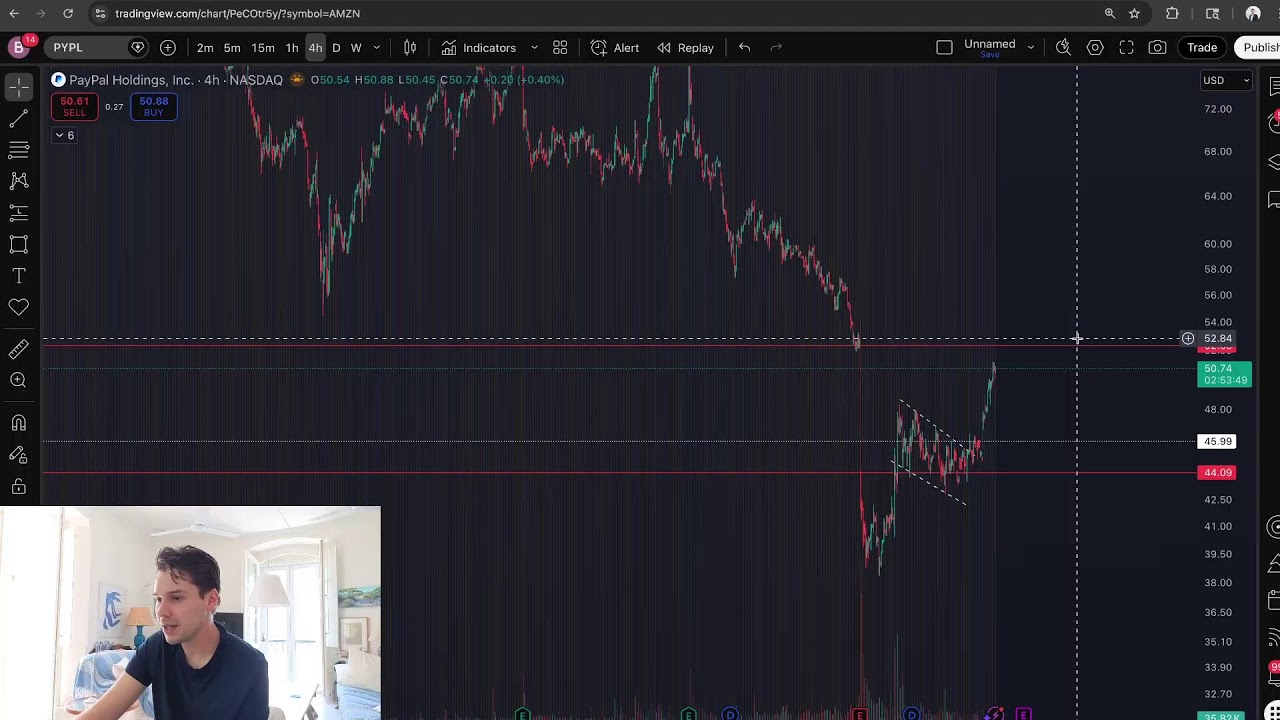This screenshot has height=720, width=1280.
Task: Open the candlestick chart type selector
Action: [x=410, y=47]
